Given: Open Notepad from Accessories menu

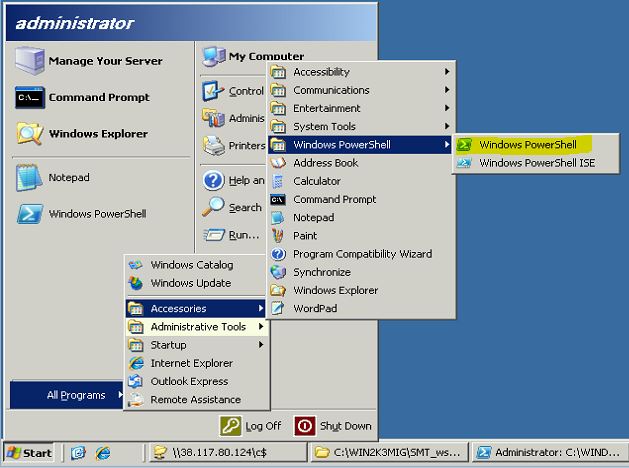Looking at the screenshot, I should point(361,218).
